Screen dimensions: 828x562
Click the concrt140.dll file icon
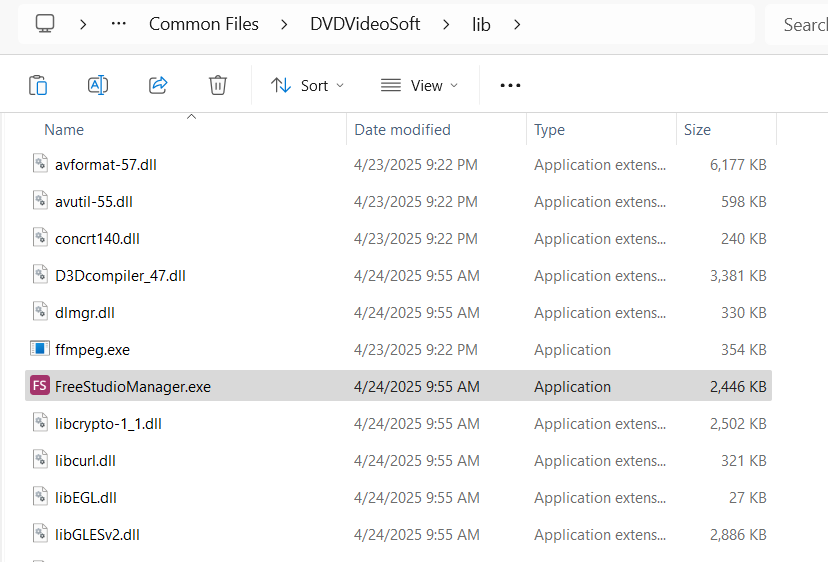pyautogui.click(x=41, y=237)
